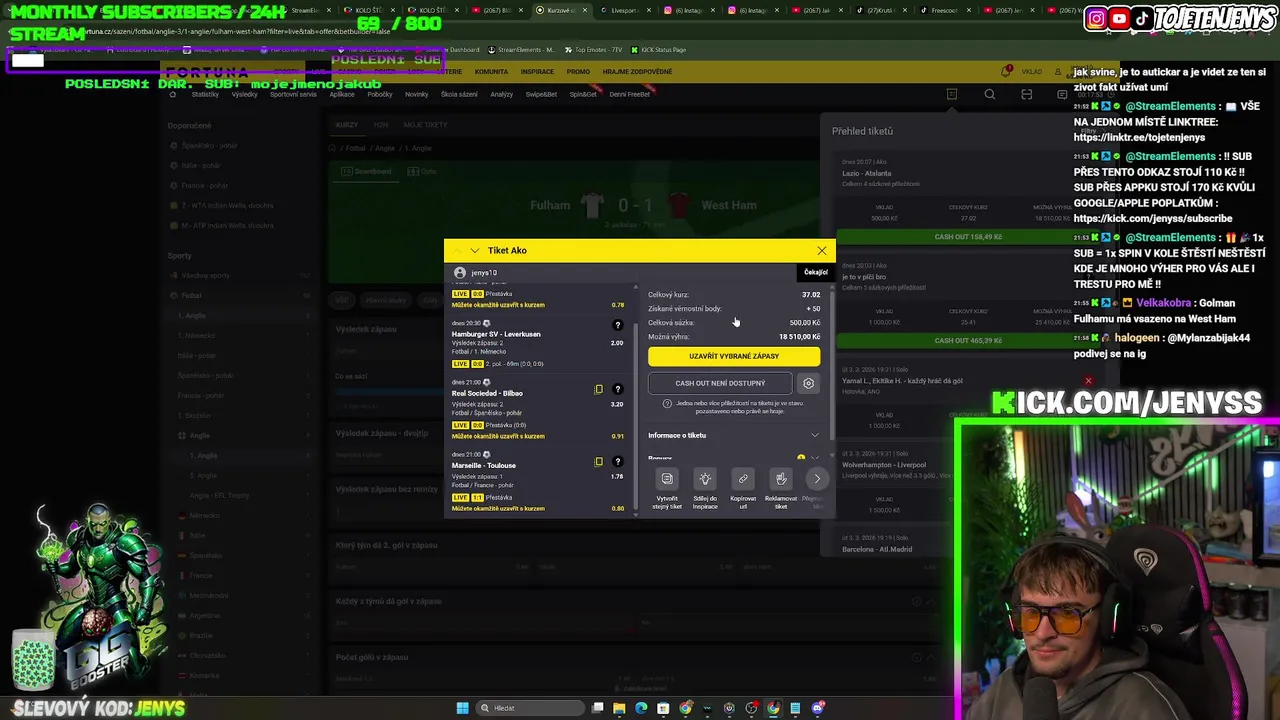Expand the Bonusy section chevron
This screenshot has height=720, width=1280.
coord(815,457)
